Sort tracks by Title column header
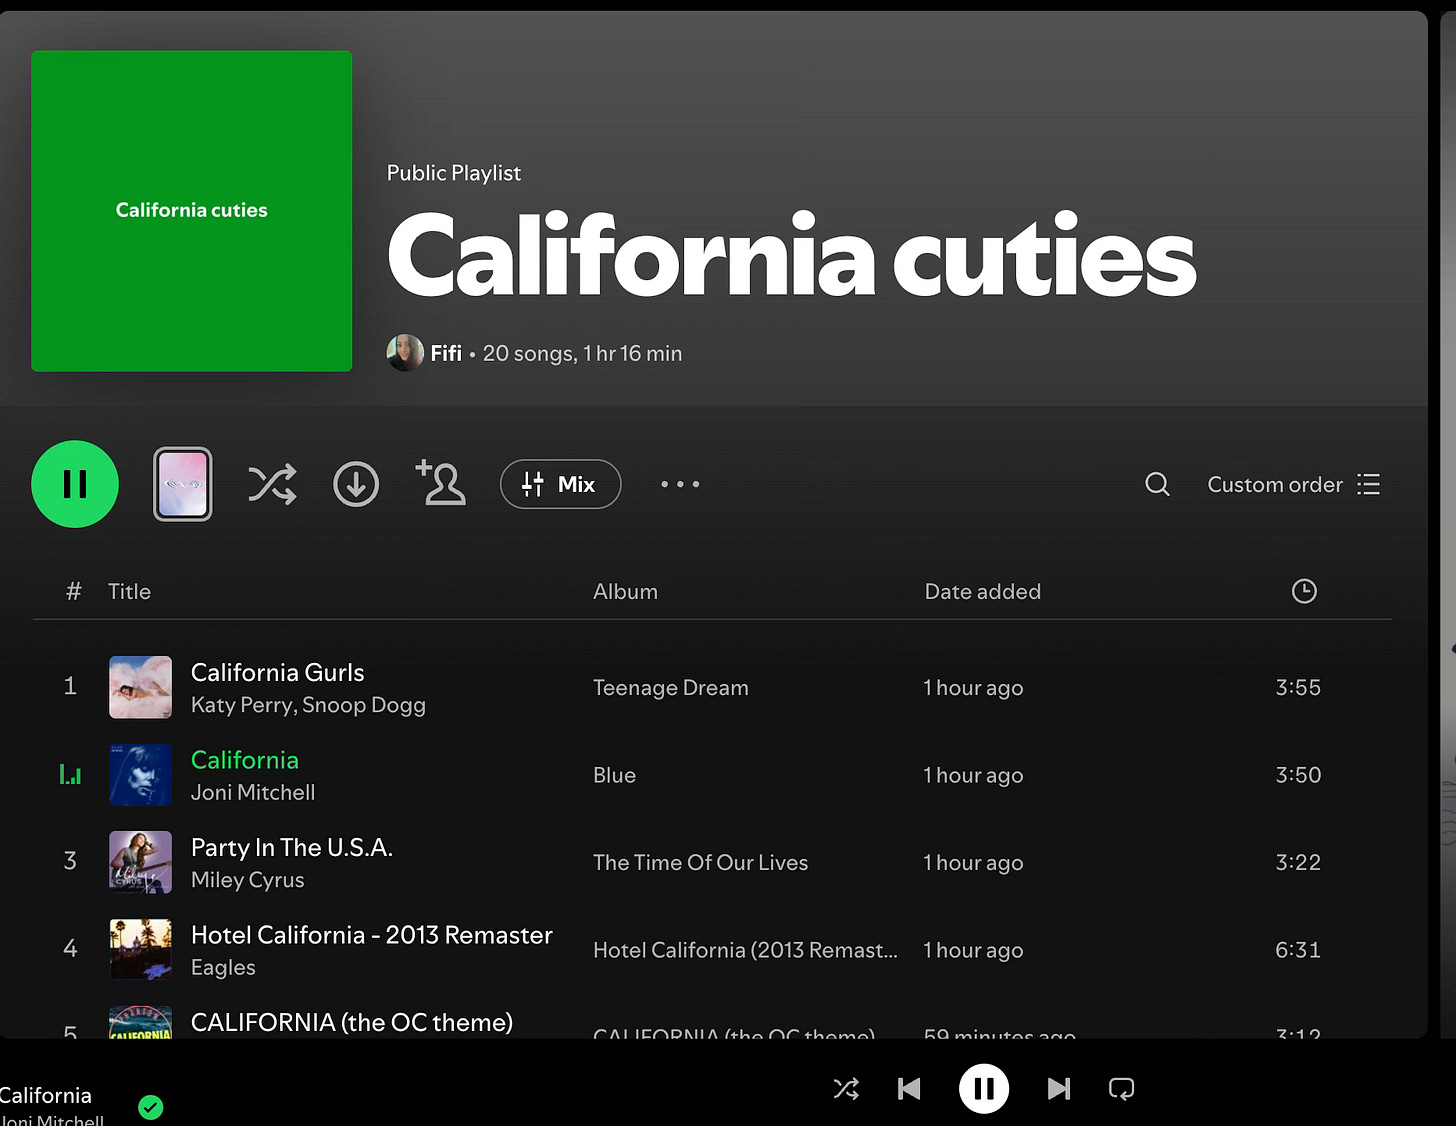This screenshot has width=1456, height=1126. 129,591
